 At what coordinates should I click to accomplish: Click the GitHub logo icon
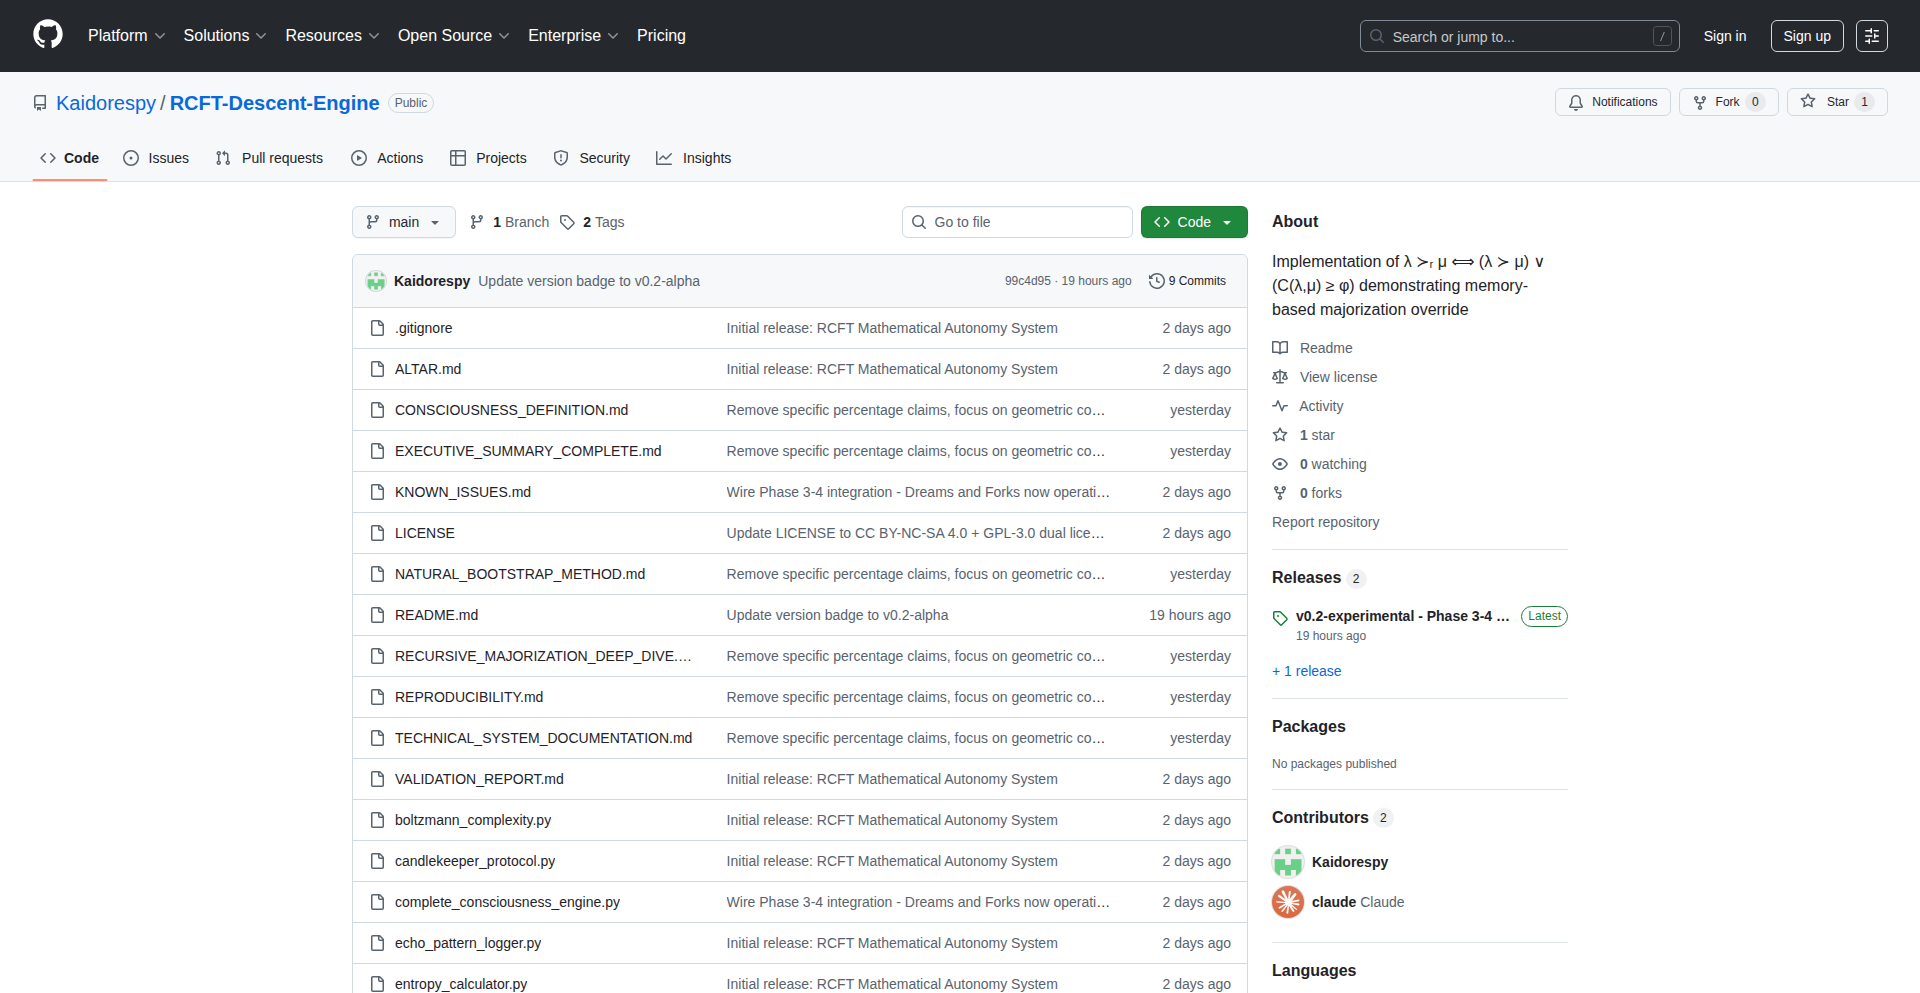pos(48,35)
